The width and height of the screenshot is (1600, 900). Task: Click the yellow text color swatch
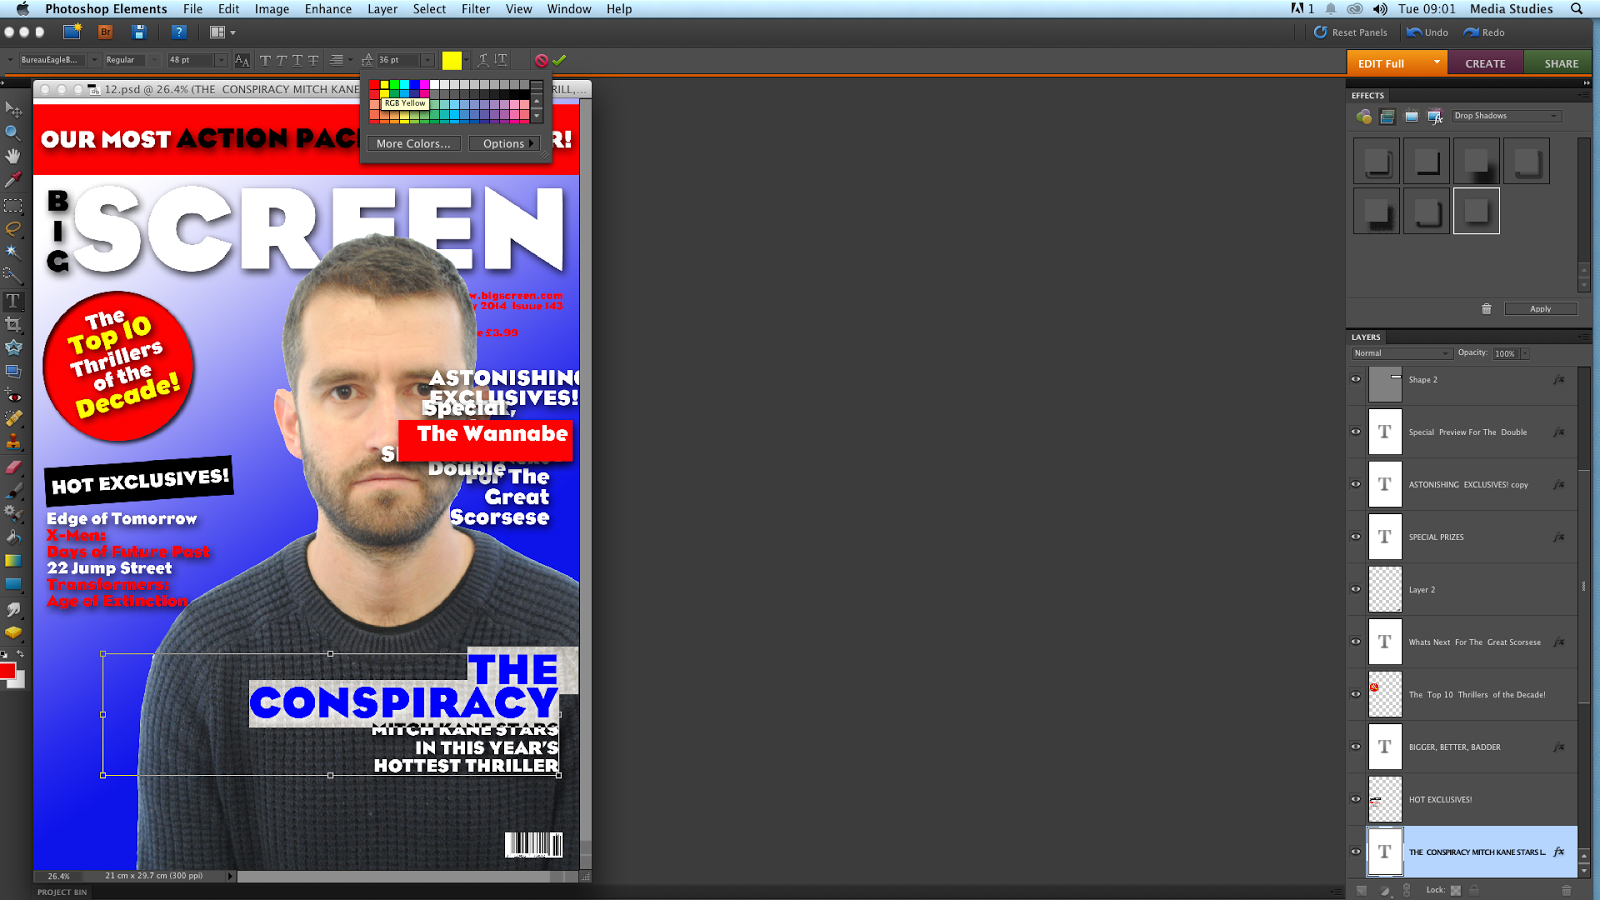pos(452,60)
